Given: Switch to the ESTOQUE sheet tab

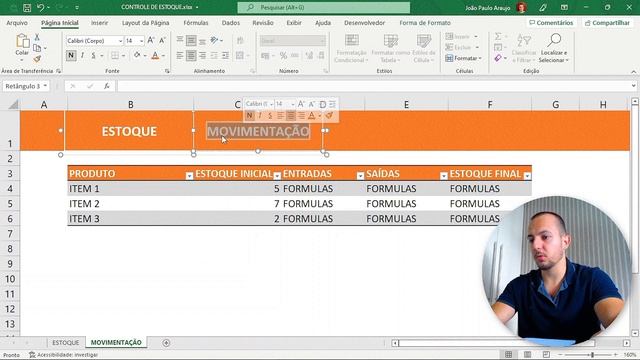Looking at the screenshot, I should (65, 342).
